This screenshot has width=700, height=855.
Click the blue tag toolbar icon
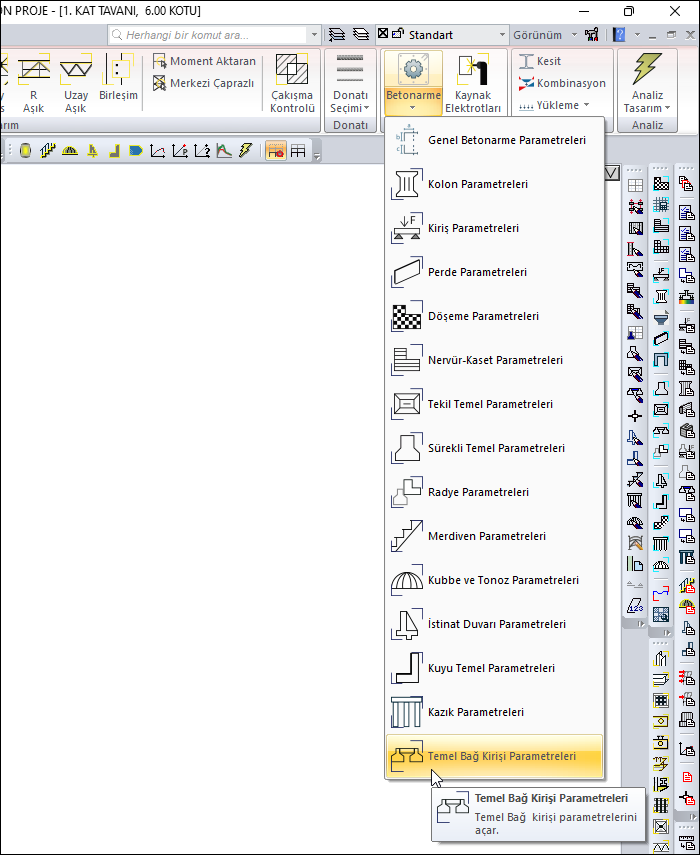pos(136,150)
